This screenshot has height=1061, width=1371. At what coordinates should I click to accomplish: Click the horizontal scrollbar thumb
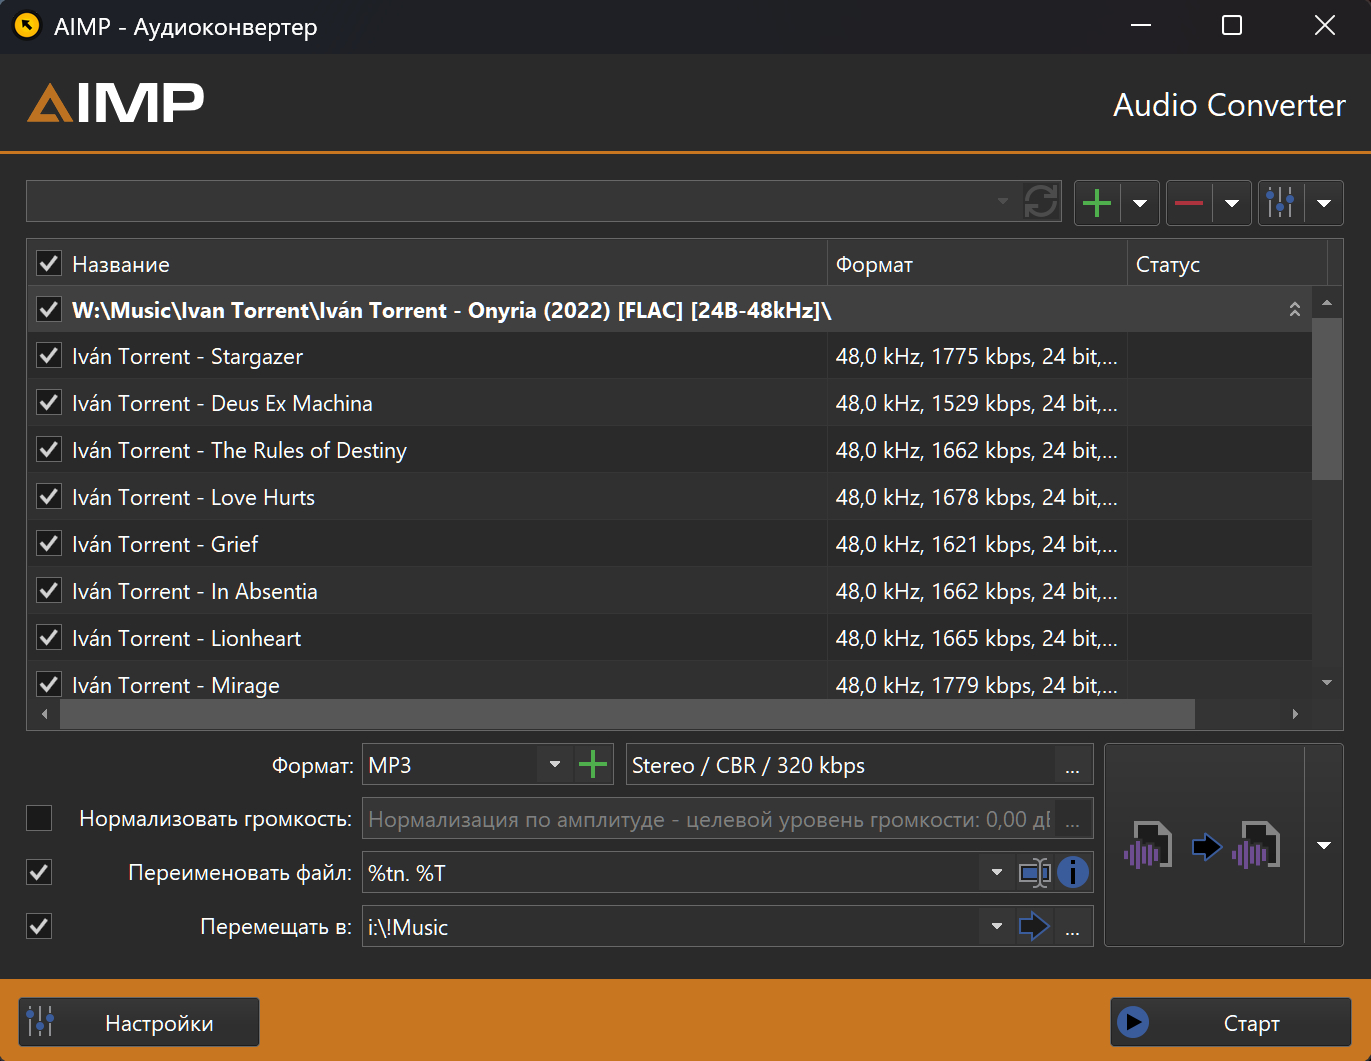627,714
